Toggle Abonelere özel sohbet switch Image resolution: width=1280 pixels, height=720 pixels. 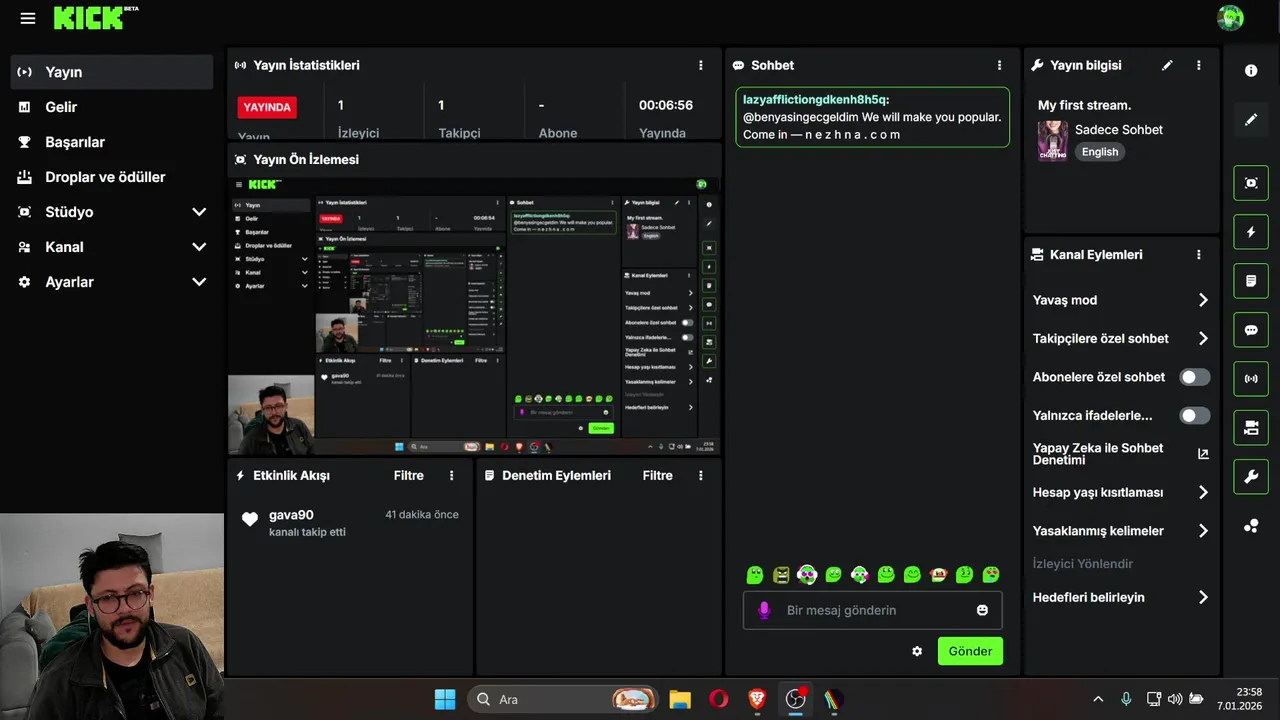coord(1195,377)
